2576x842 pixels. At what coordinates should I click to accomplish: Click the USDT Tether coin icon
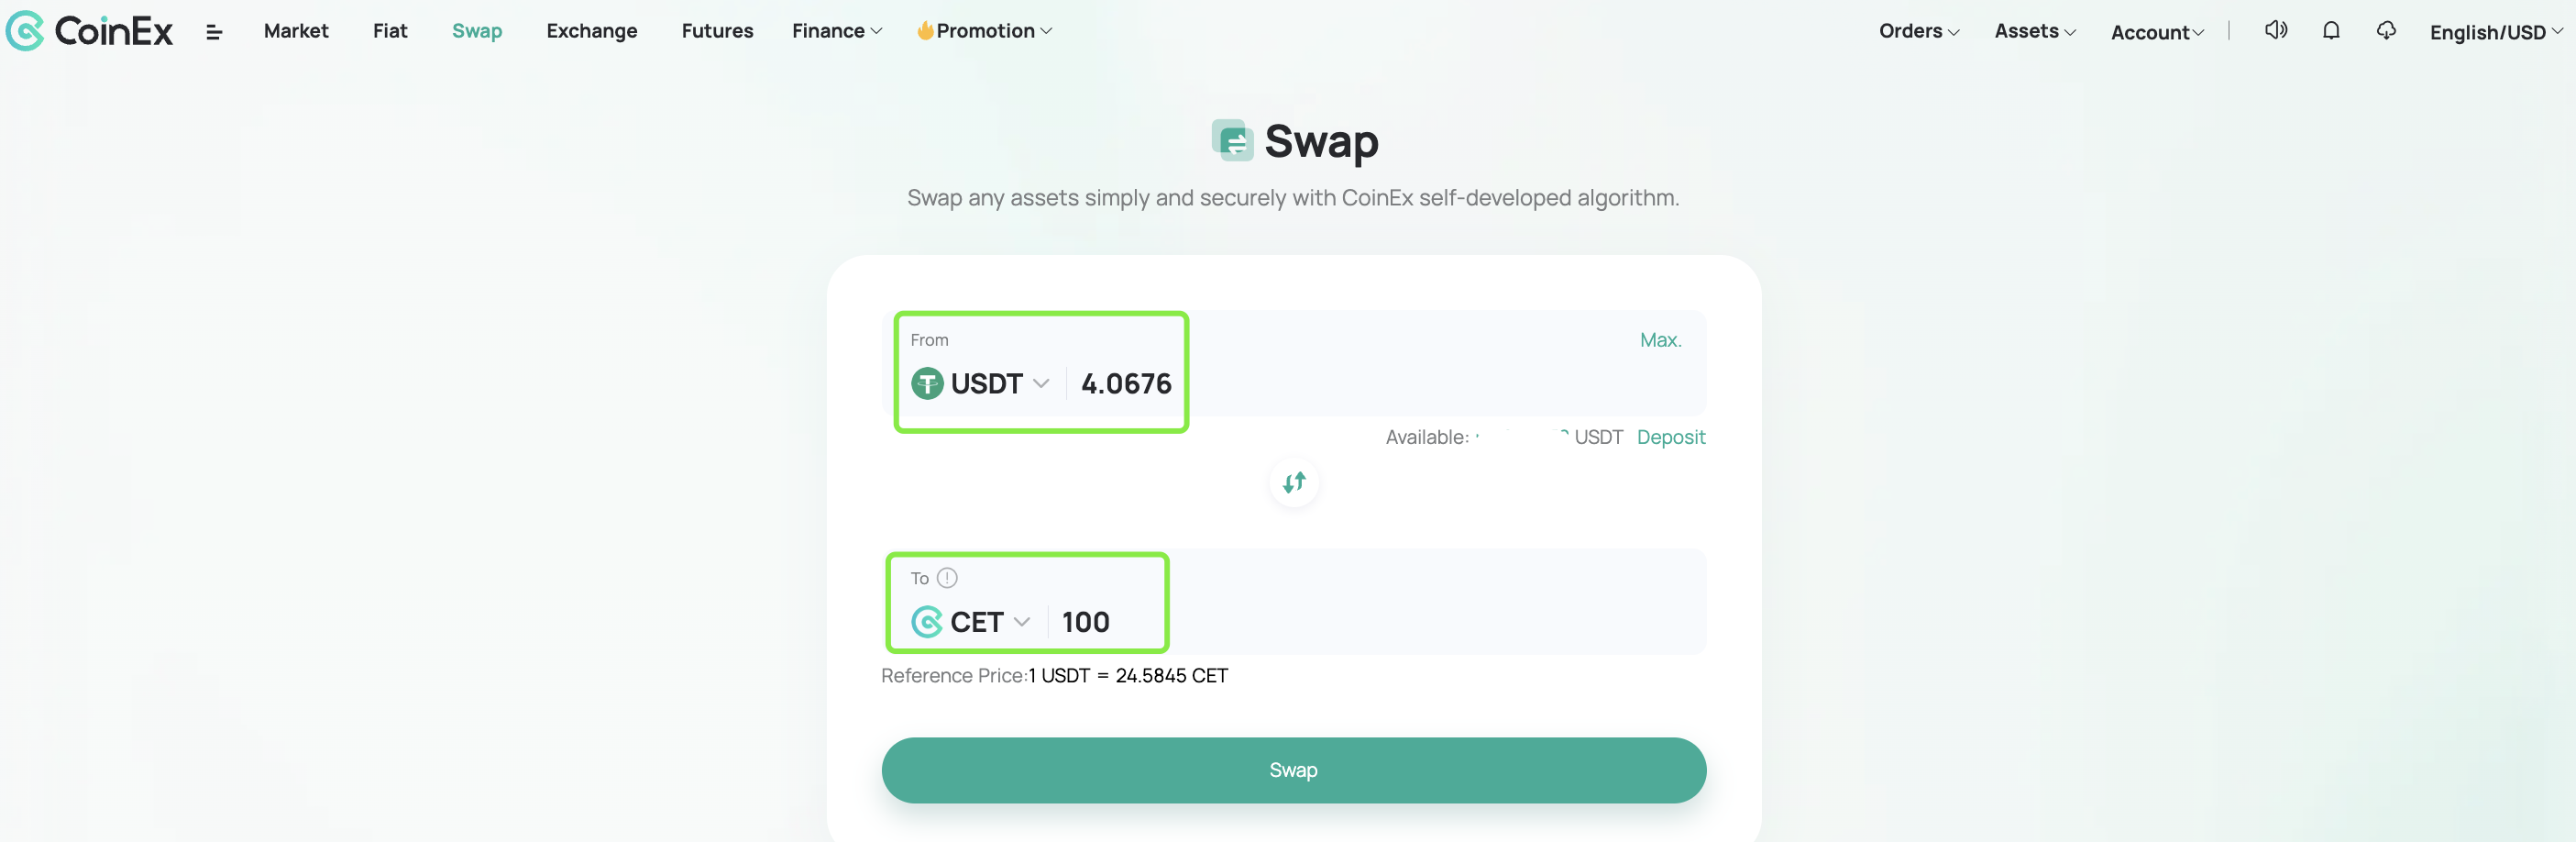(x=927, y=384)
